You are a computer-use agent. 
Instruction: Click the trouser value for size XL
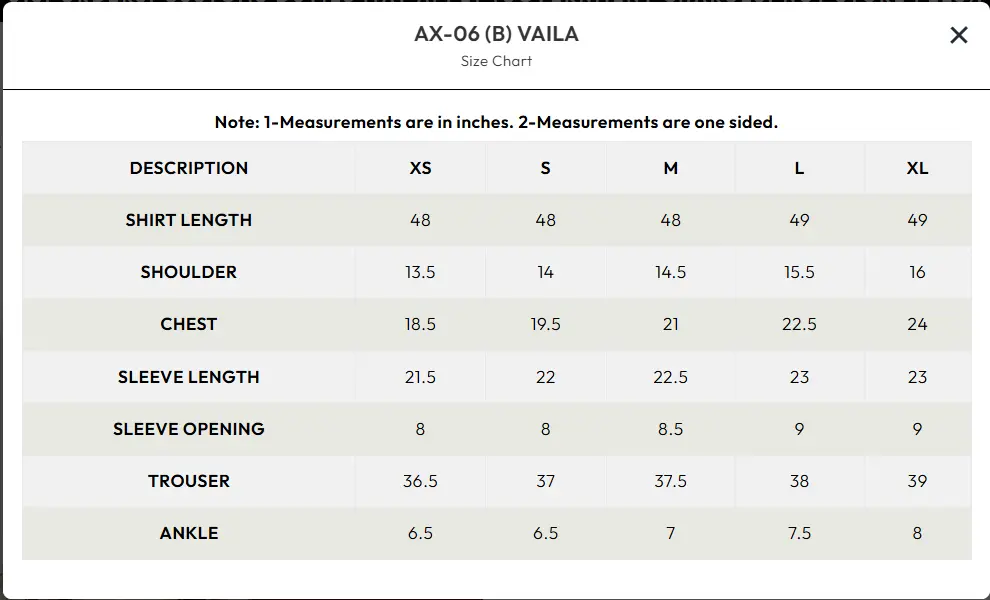[x=917, y=481]
